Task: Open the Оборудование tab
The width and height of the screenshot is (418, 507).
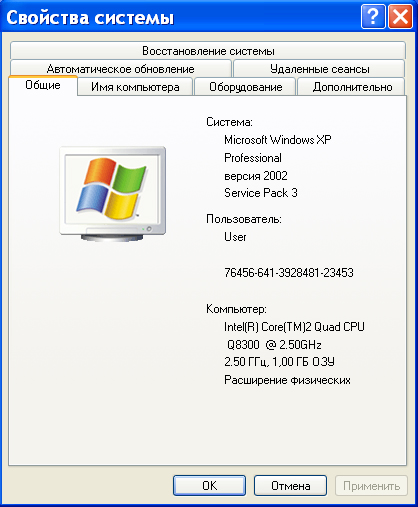Action: click(x=245, y=87)
